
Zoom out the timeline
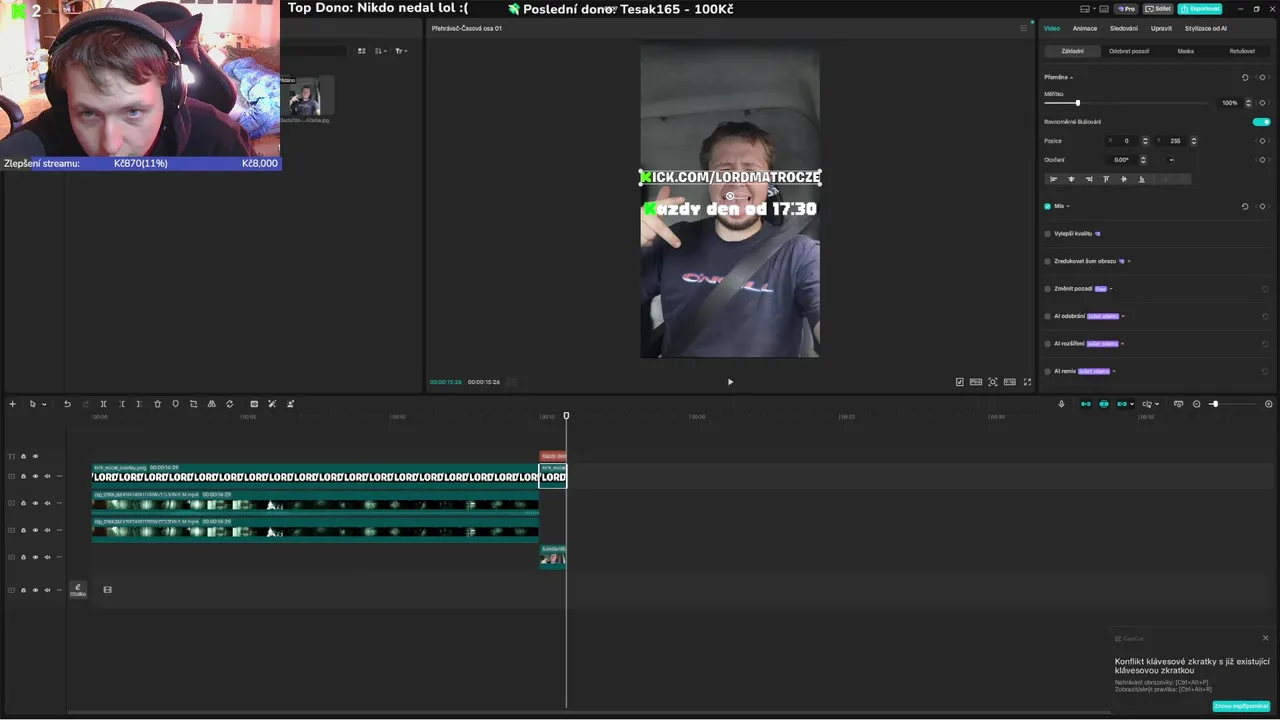tap(1196, 404)
